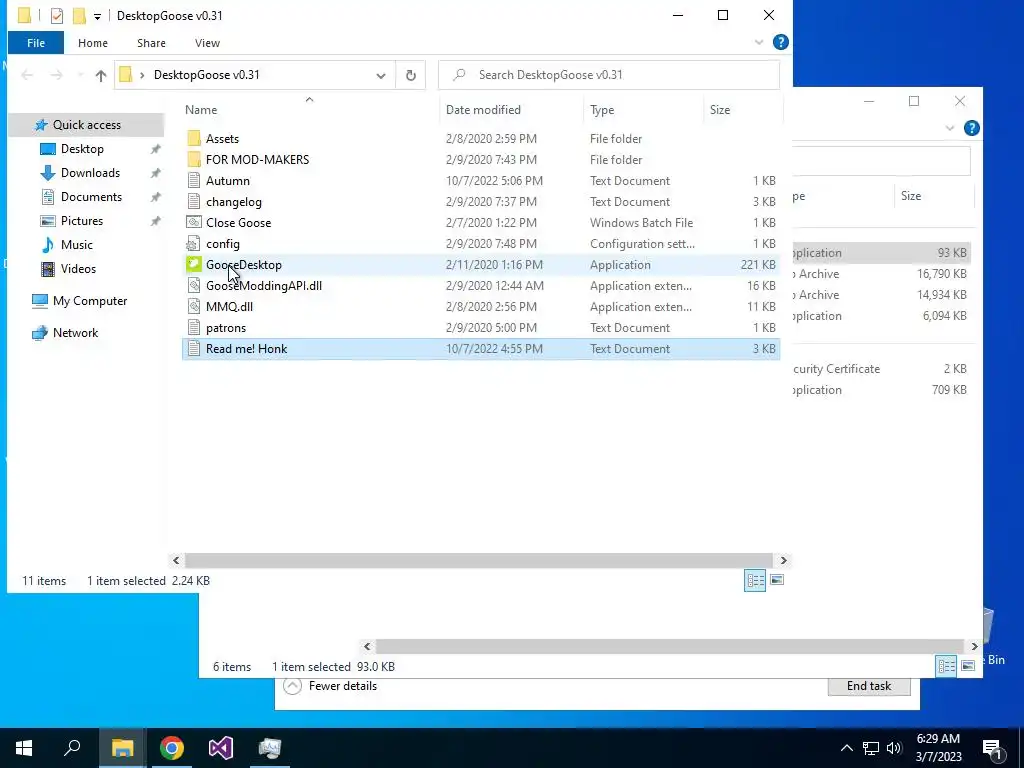
Task: Click the DesktopGoose v0.31 address bar path
Action: 206,75
